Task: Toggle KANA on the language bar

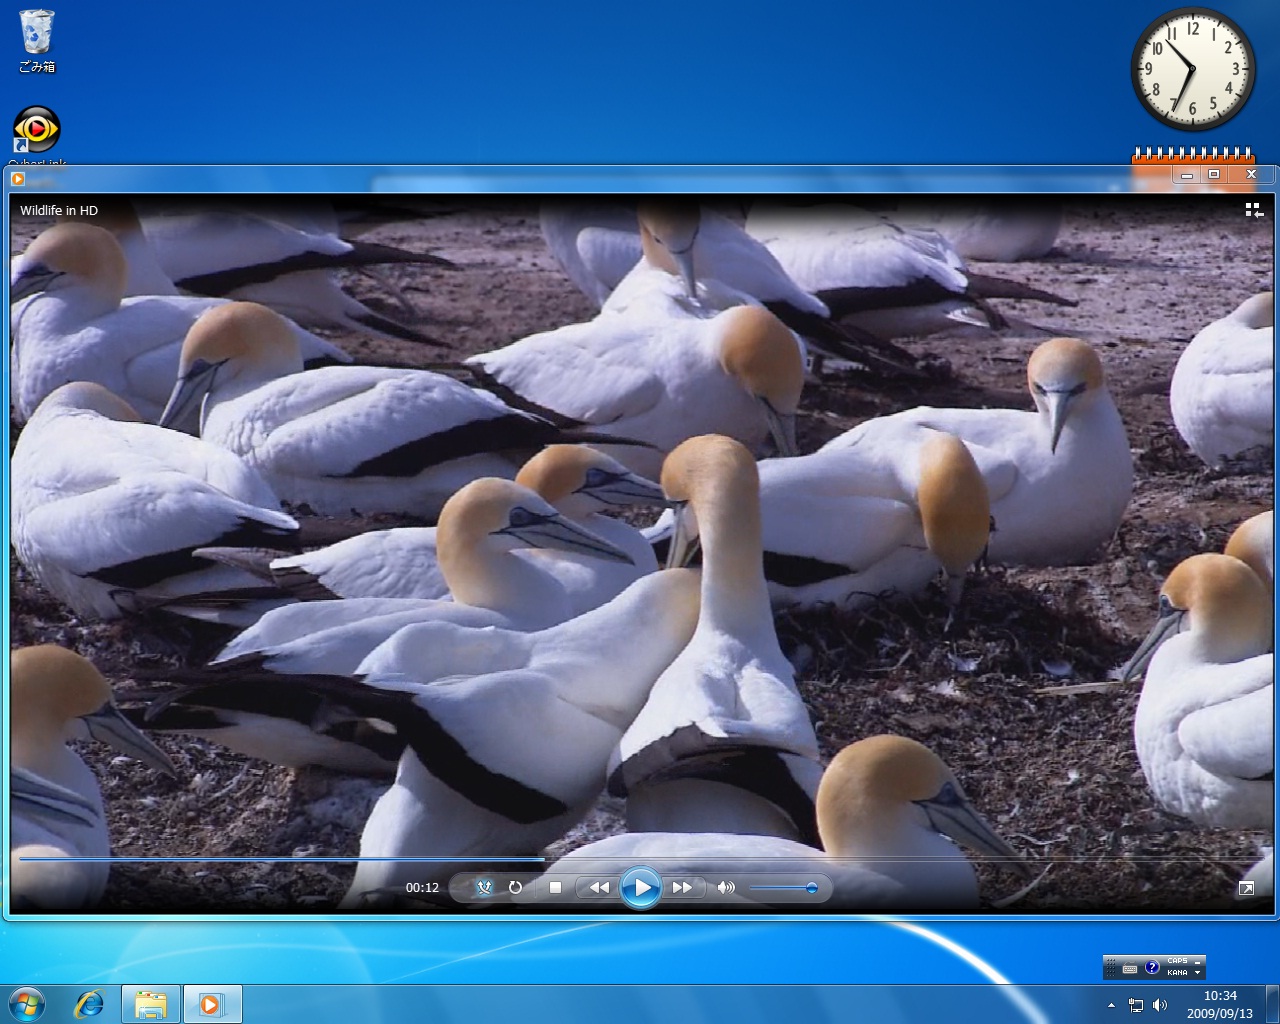Action: [x=1177, y=972]
